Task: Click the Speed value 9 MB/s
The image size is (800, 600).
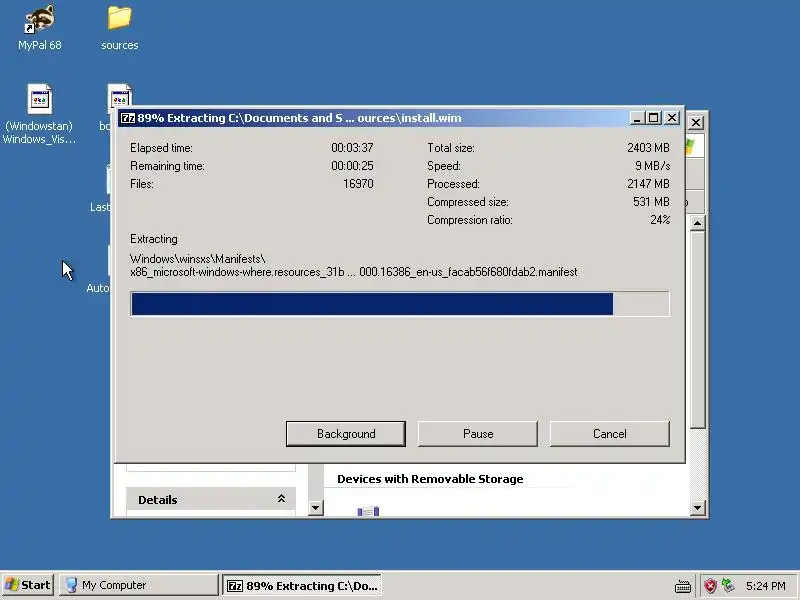Action: 652,166
